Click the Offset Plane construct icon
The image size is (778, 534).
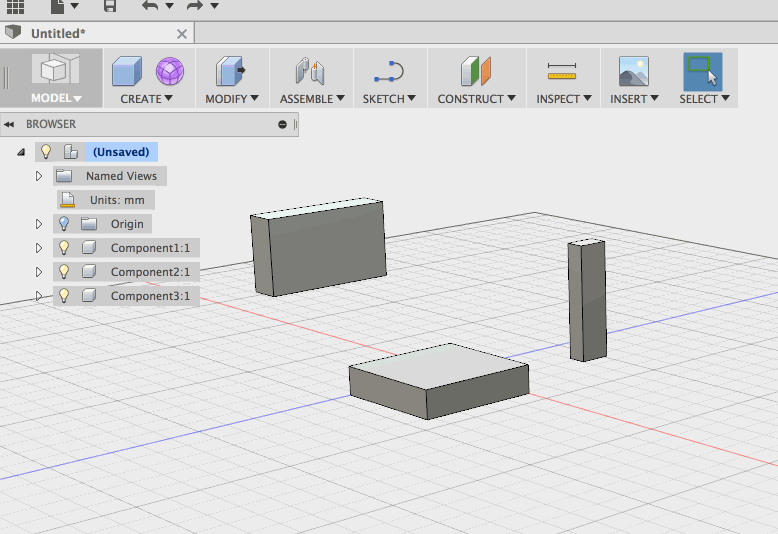tap(476, 71)
